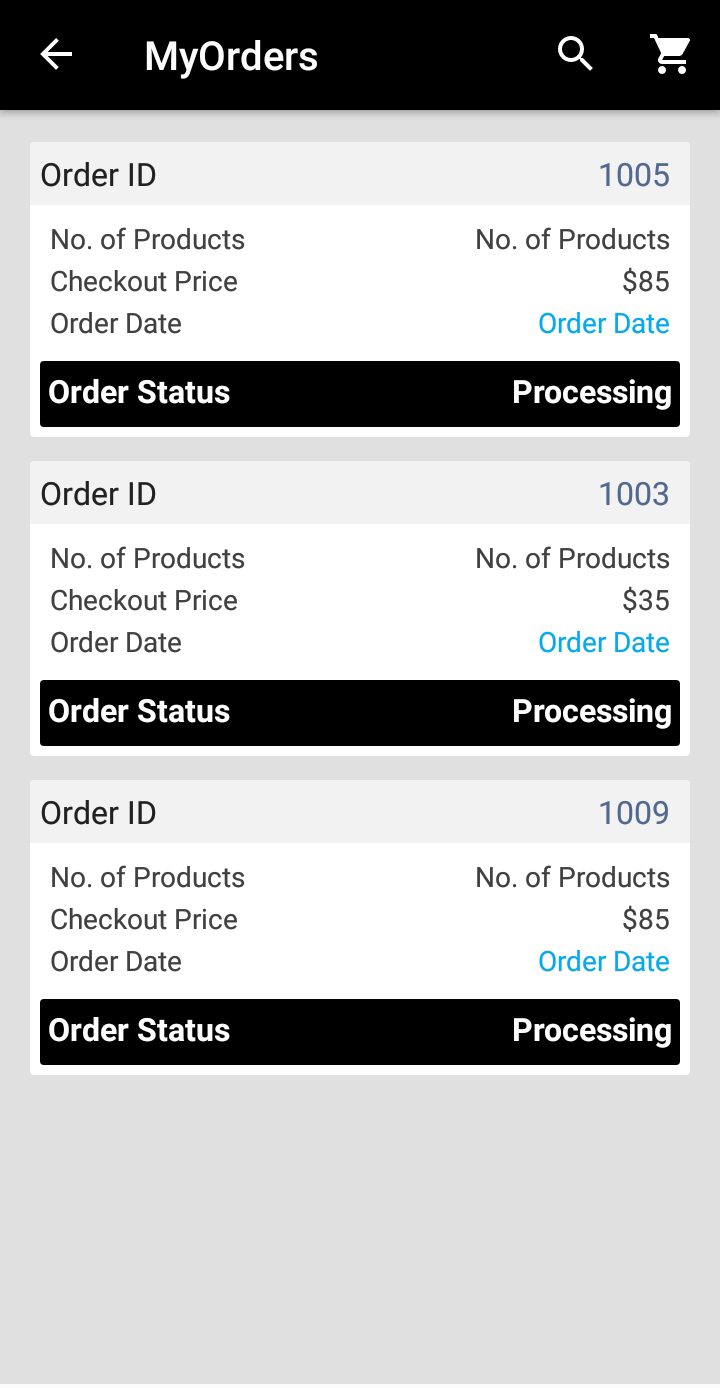Tap Order ID header label of order 1009
720x1388 pixels.
tap(99, 813)
